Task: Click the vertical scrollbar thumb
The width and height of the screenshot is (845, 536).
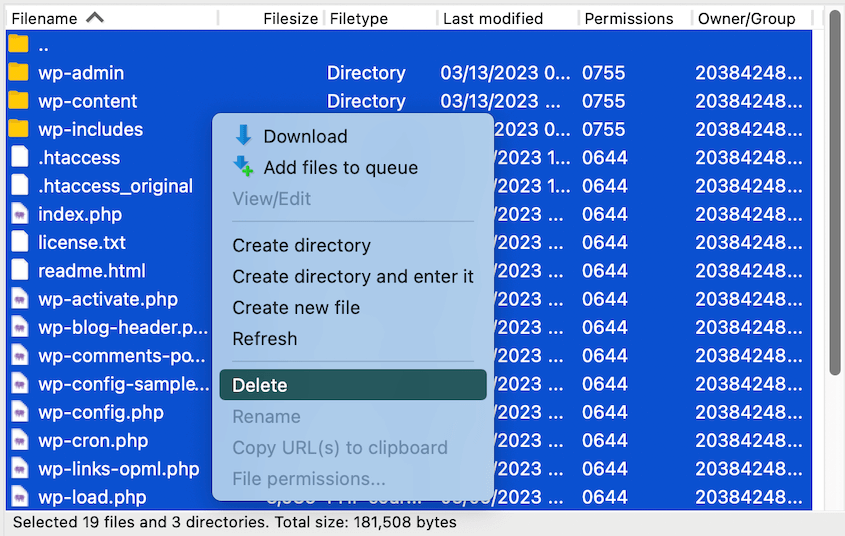Action: (x=835, y=192)
